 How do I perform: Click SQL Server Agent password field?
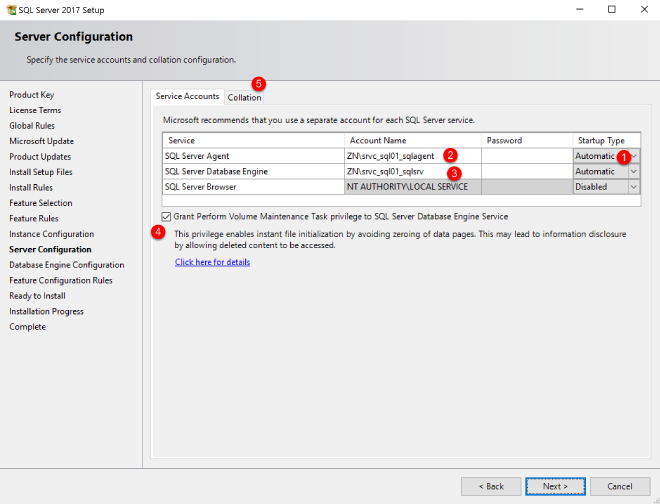point(527,156)
